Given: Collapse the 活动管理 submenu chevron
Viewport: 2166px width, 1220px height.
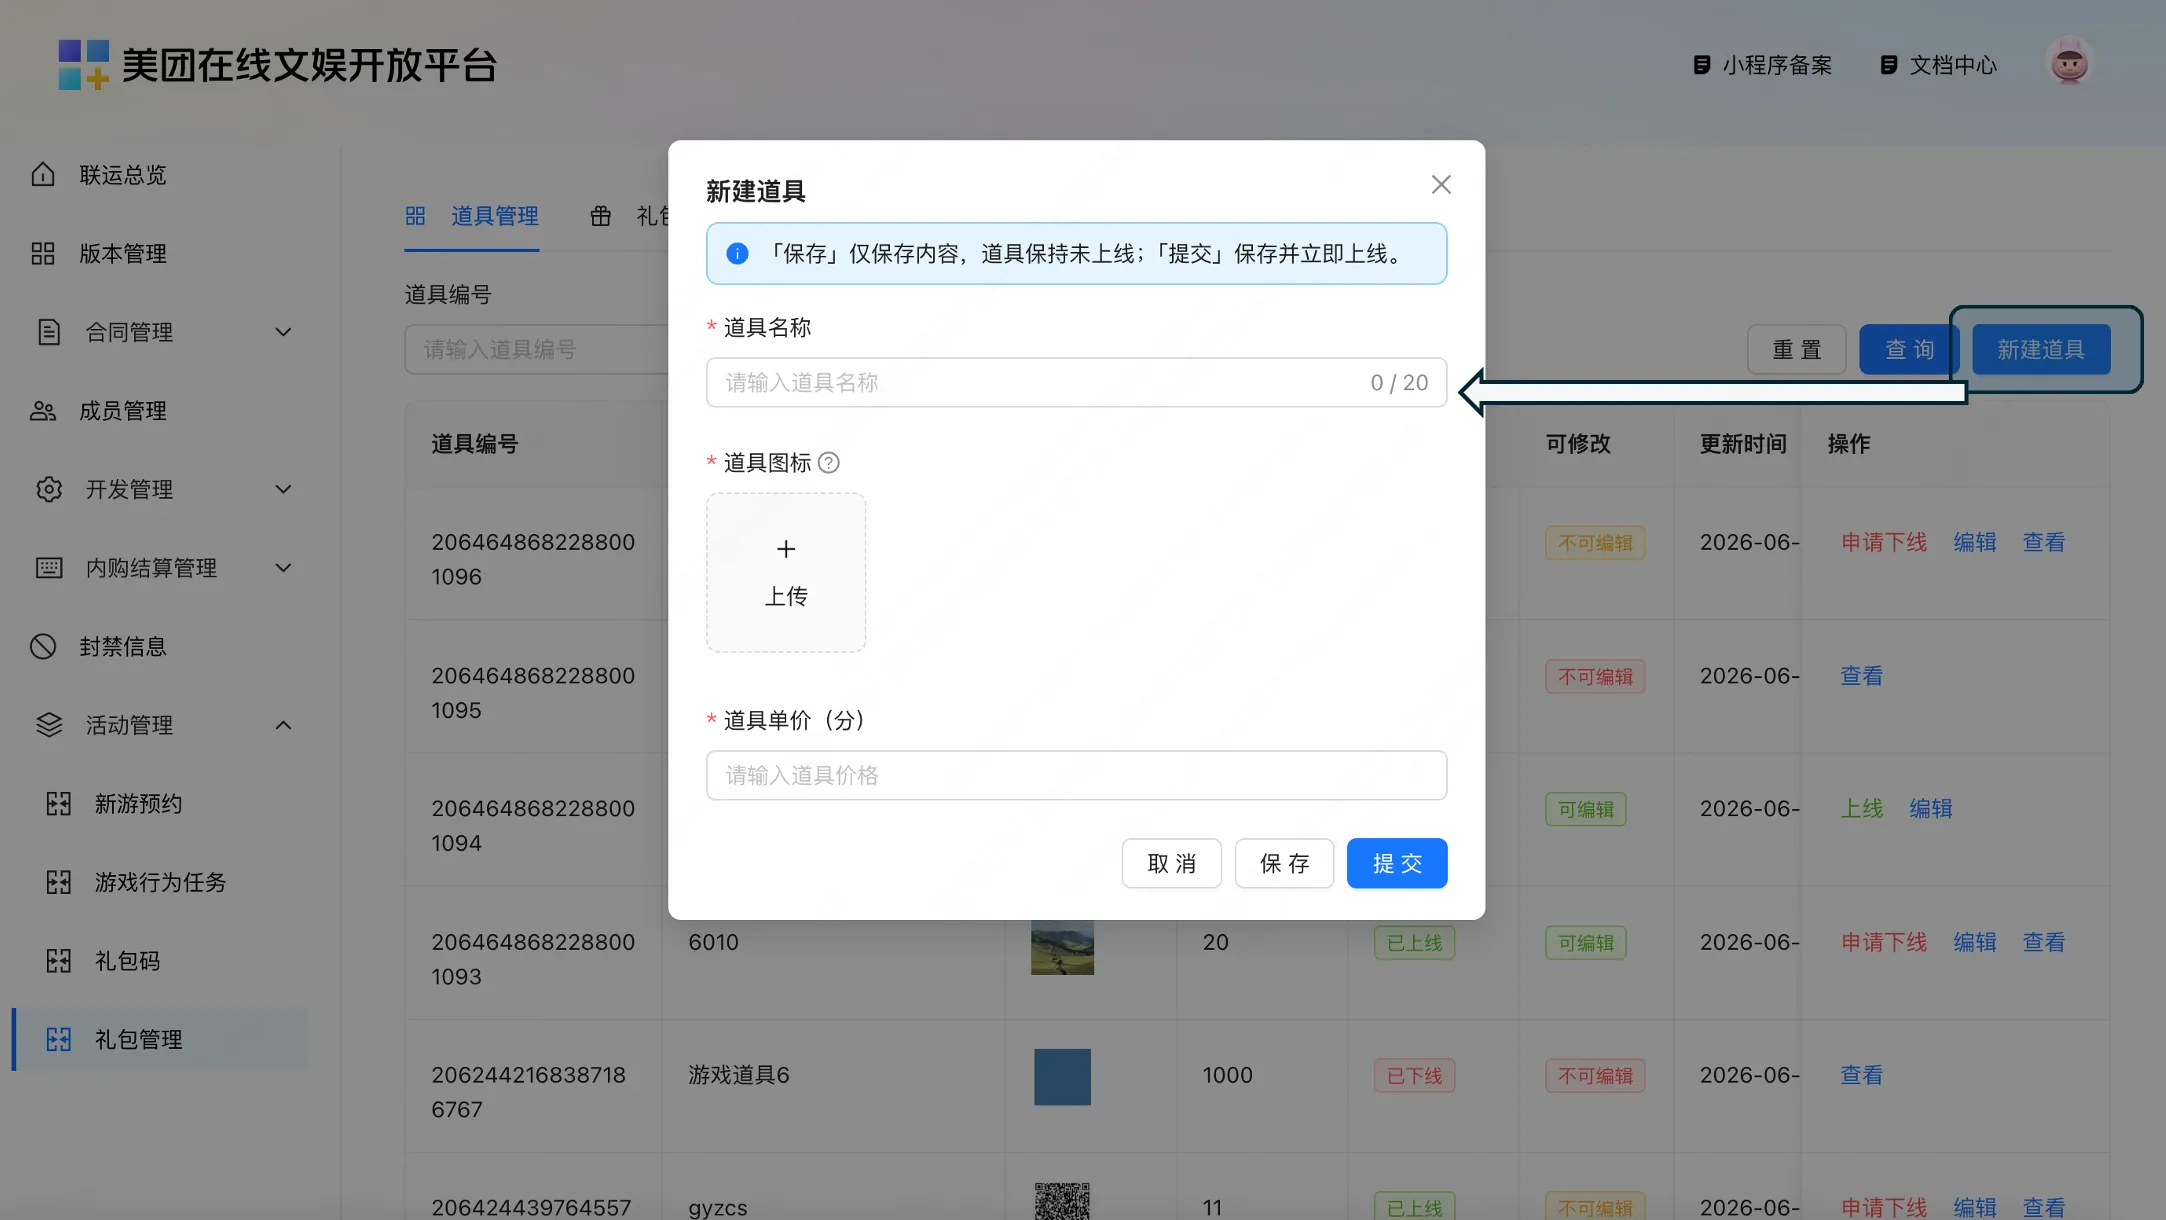Looking at the screenshot, I should tap(284, 725).
